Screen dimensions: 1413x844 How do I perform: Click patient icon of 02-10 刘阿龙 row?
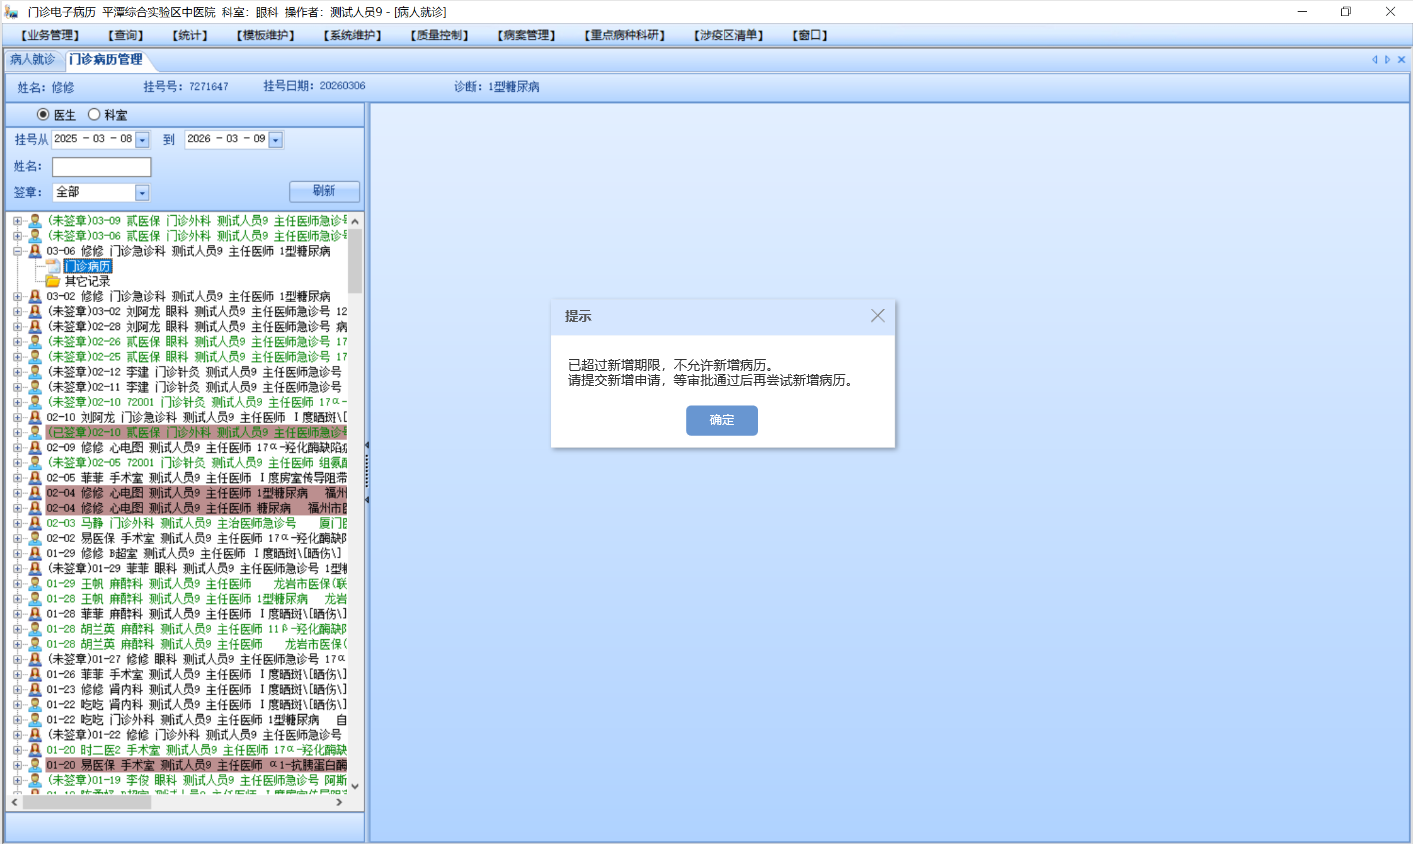(35, 417)
